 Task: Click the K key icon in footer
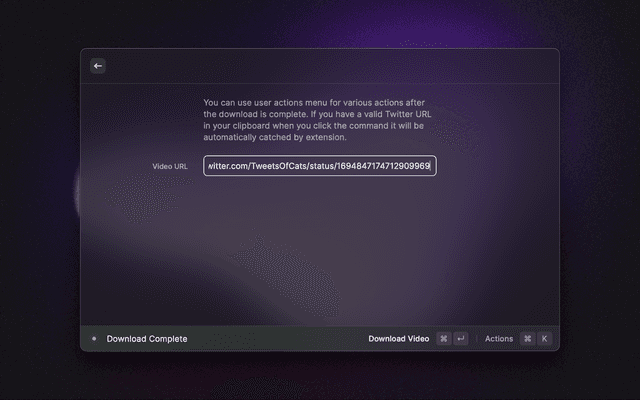click(545, 339)
